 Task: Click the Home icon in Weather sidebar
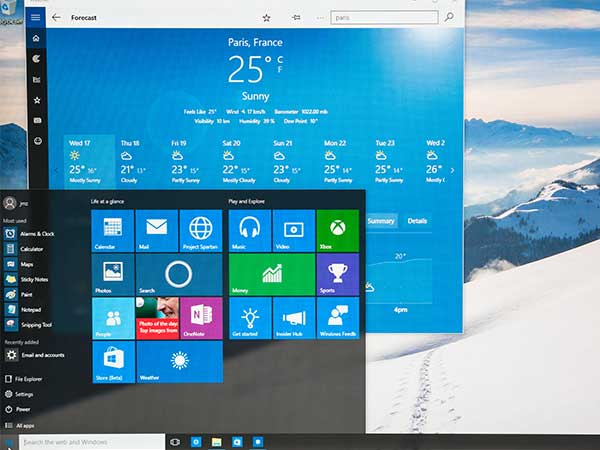[x=37, y=39]
